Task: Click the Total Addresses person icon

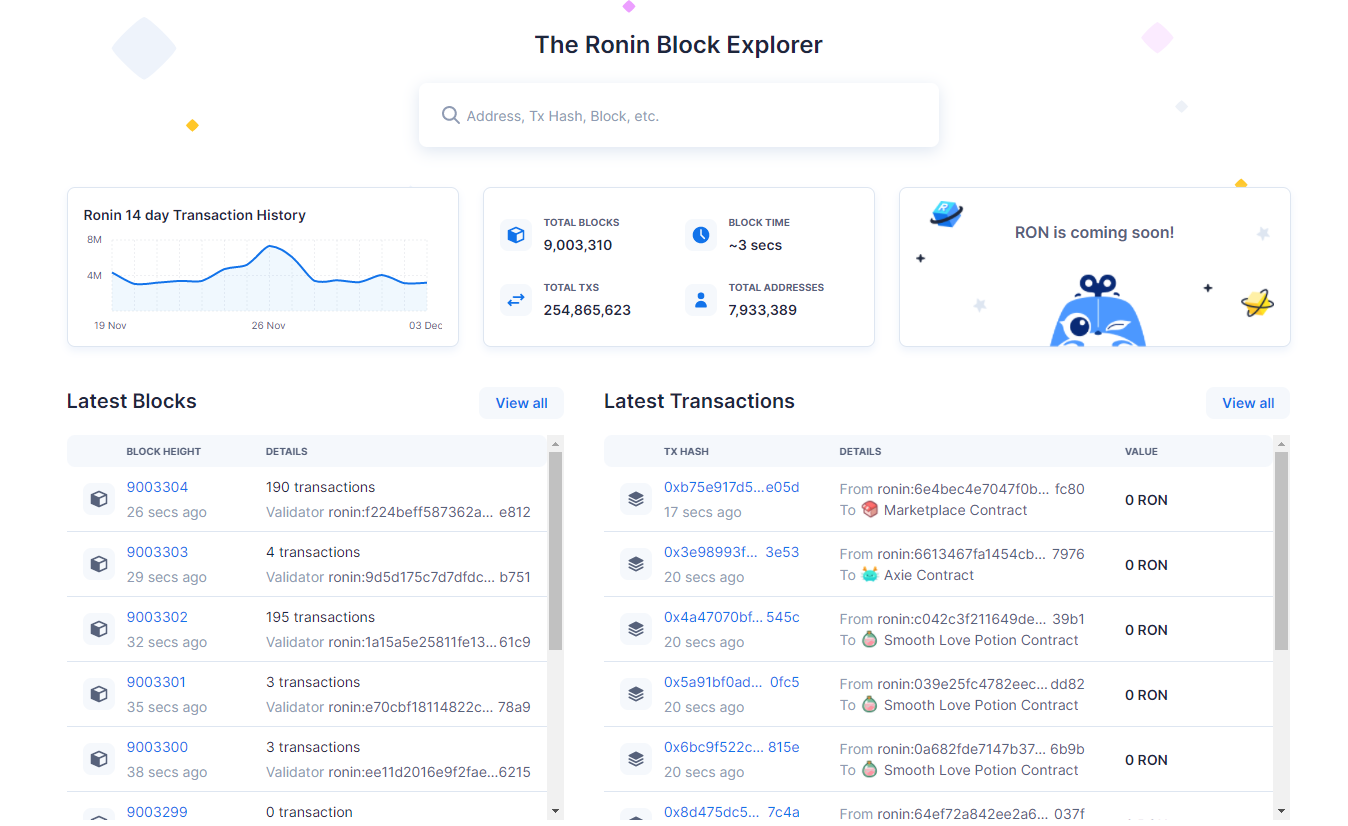Action: pos(701,300)
